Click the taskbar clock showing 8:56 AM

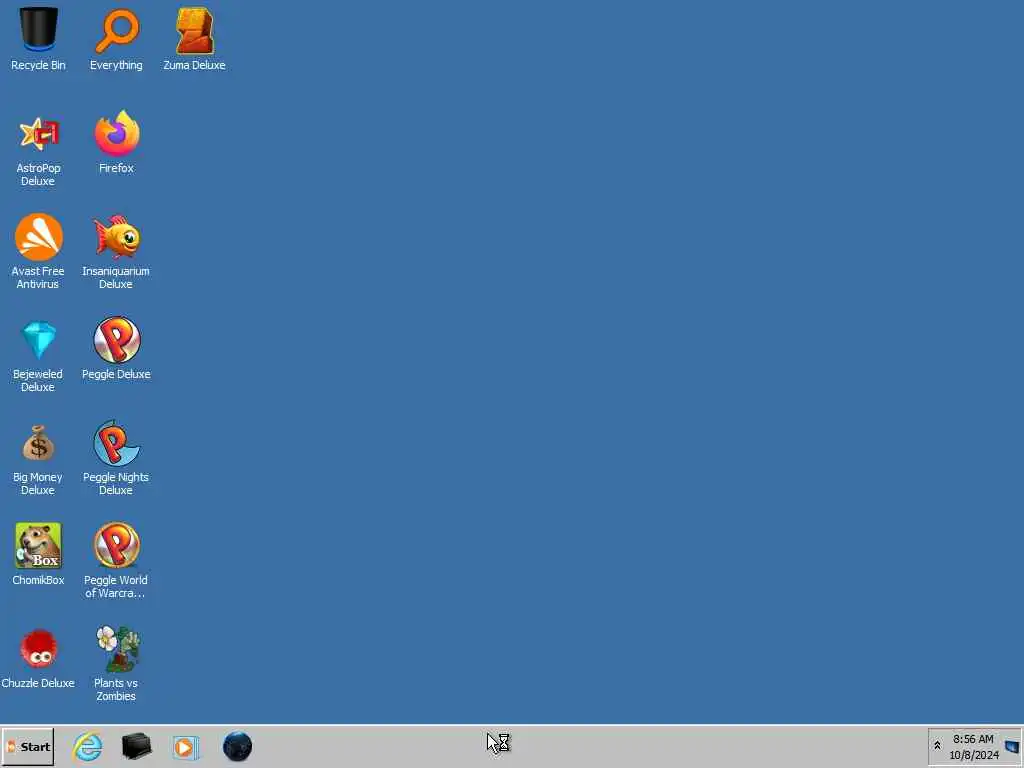pos(973,747)
